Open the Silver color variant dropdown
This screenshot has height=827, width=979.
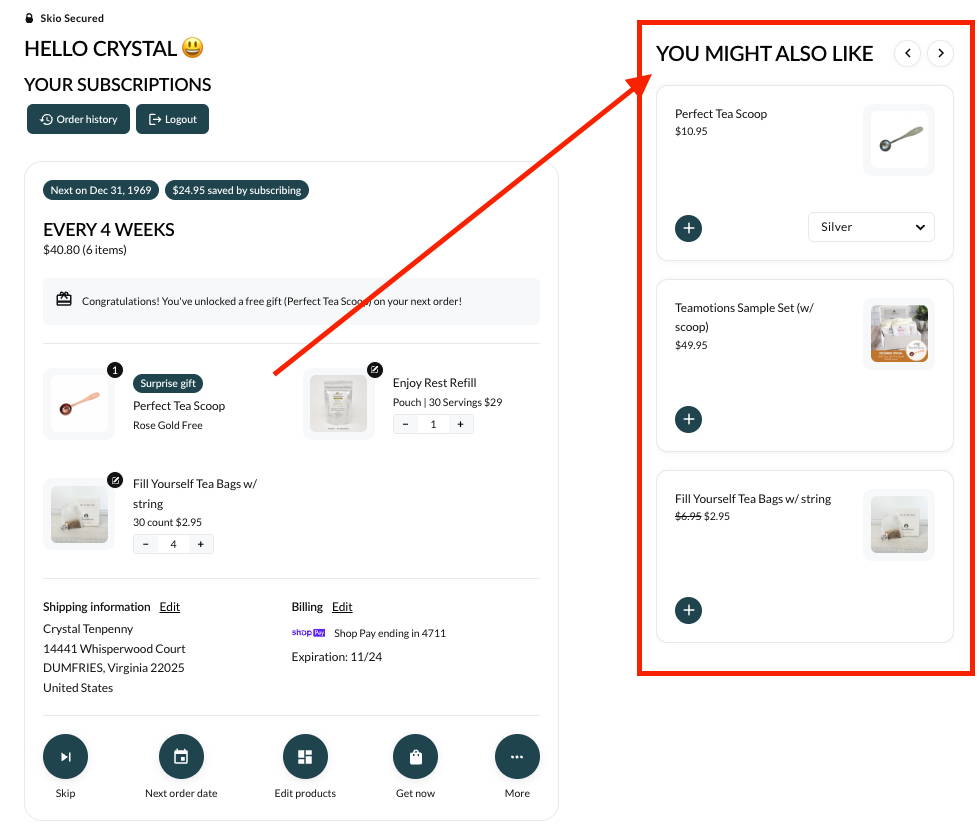[x=871, y=227]
